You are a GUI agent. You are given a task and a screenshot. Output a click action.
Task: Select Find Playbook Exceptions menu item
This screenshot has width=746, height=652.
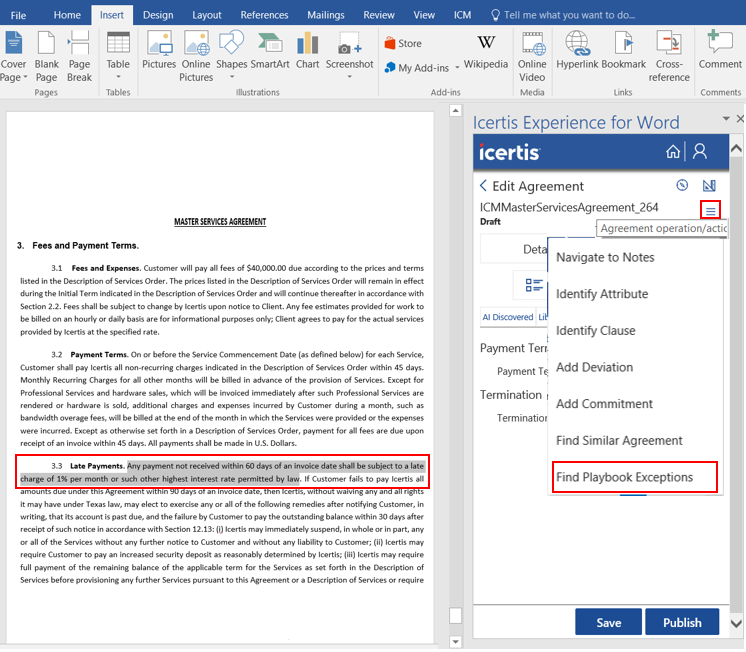624,477
